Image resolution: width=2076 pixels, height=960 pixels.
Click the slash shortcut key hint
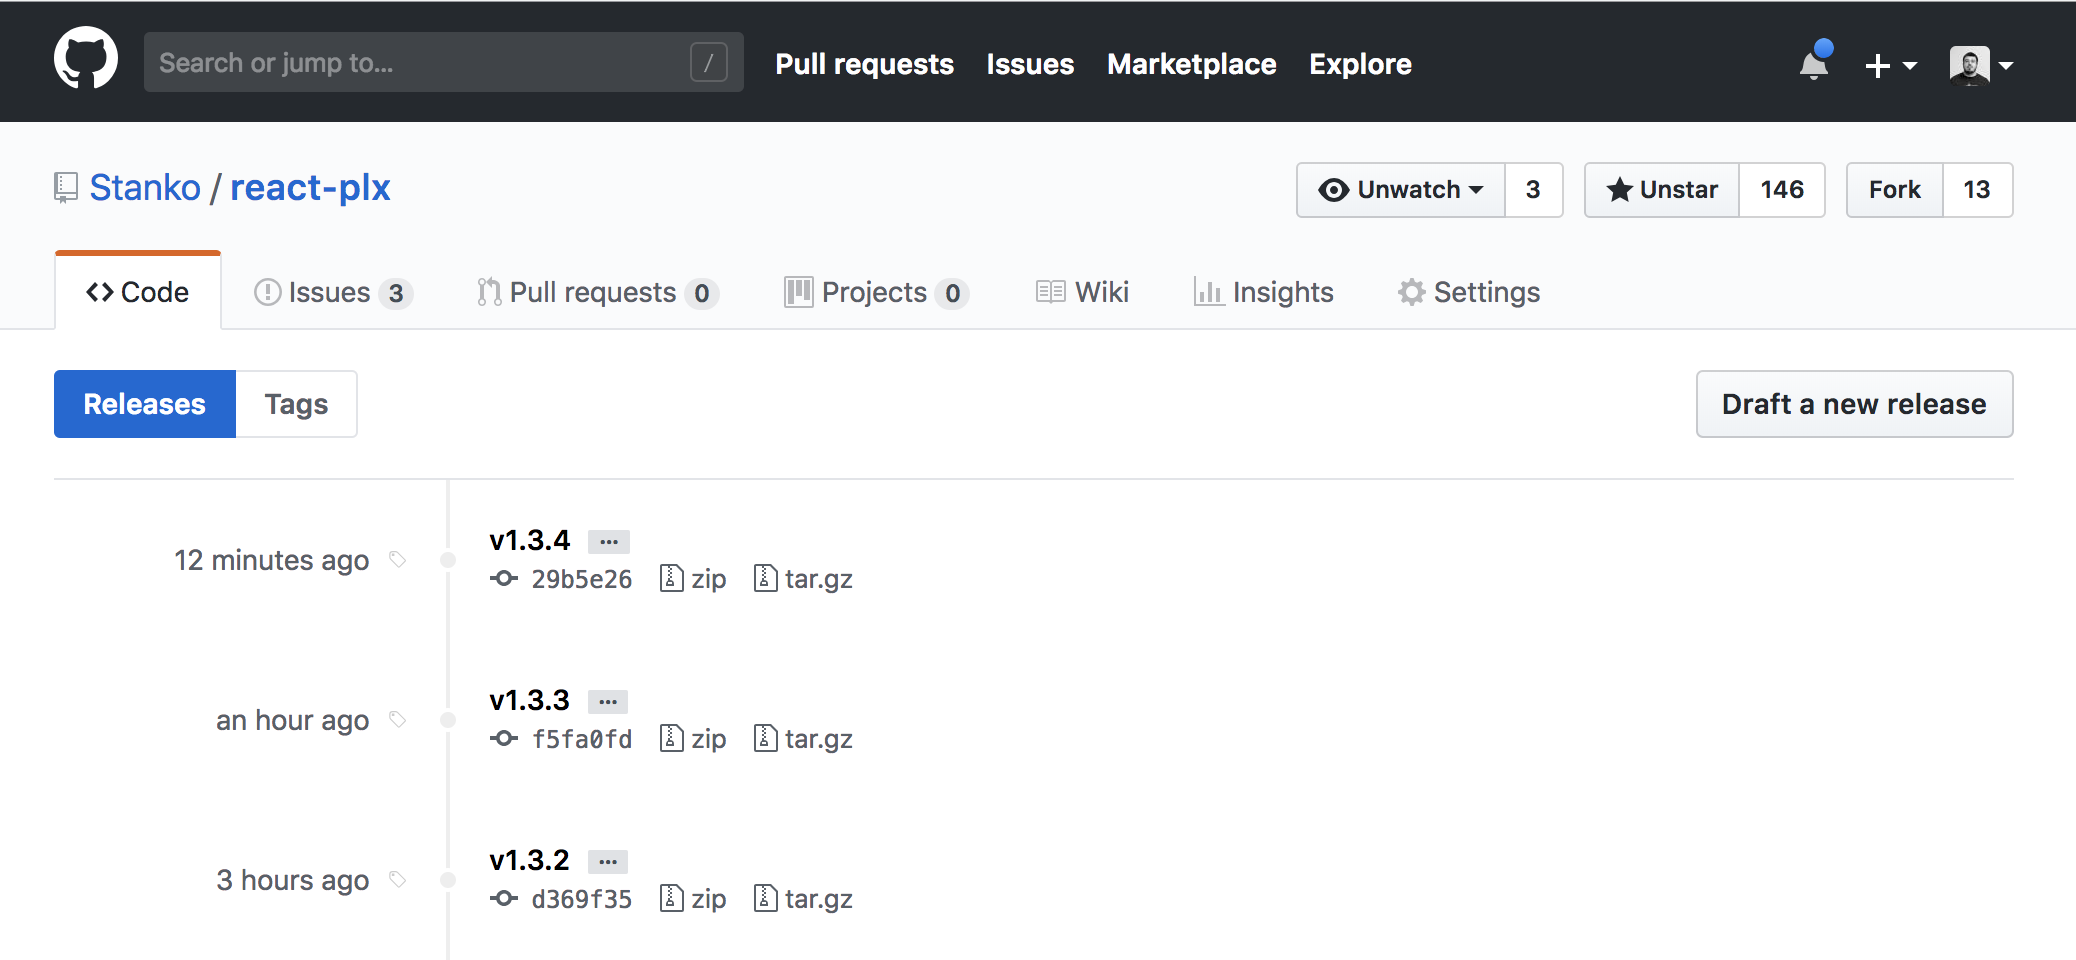pos(708,62)
